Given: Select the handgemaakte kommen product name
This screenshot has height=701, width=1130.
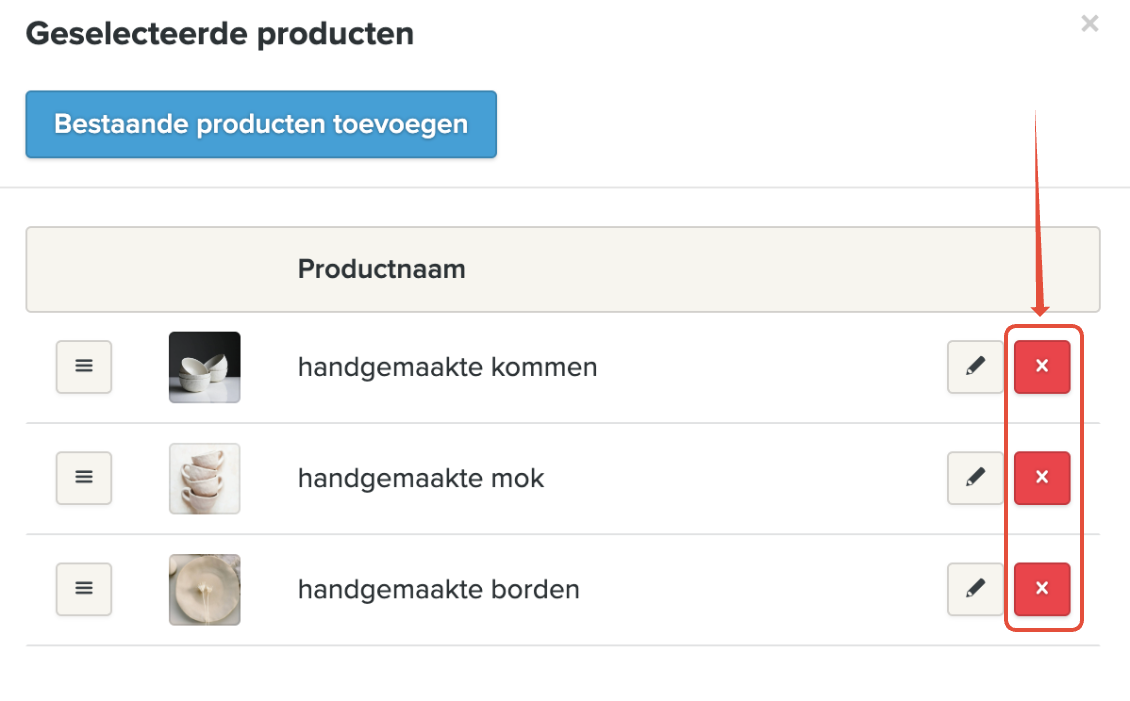Looking at the screenshot, I should 447,367.
